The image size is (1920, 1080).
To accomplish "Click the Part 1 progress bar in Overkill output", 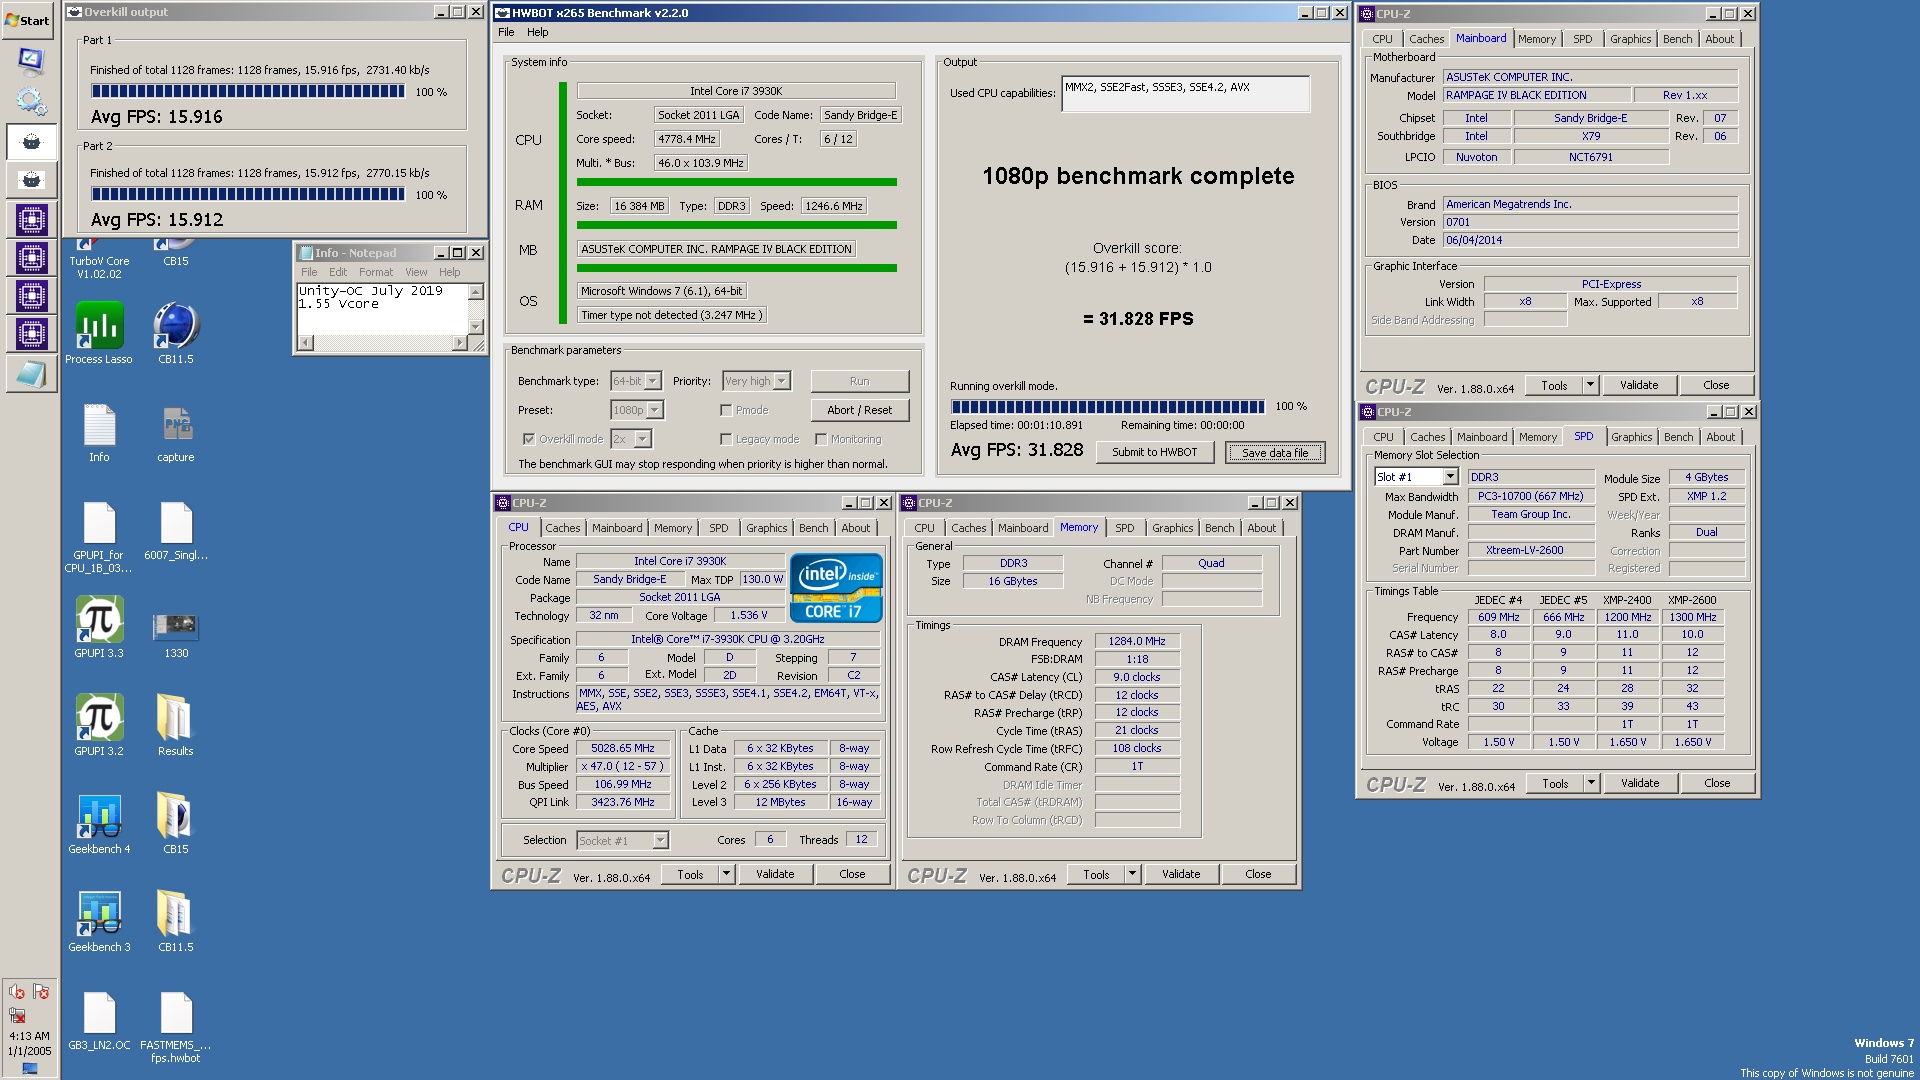I will [x=248, y=91].
